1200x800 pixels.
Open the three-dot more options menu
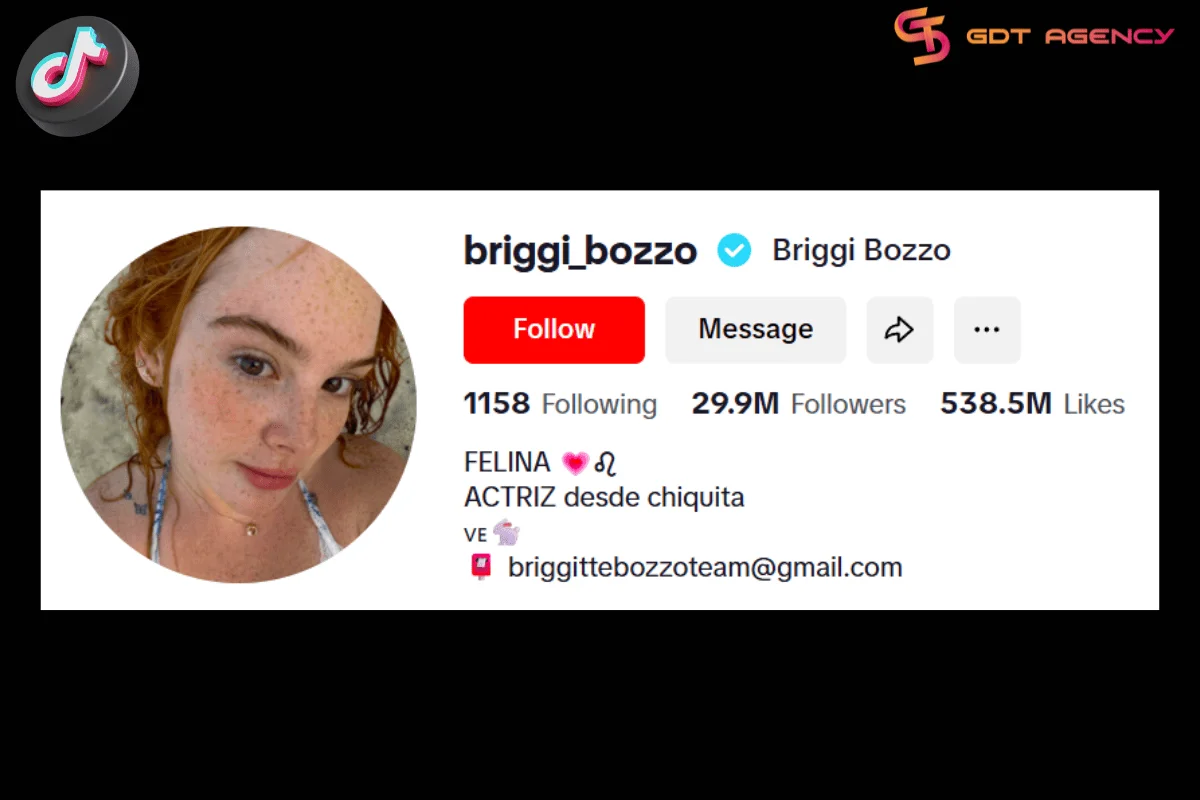[987, 329]
